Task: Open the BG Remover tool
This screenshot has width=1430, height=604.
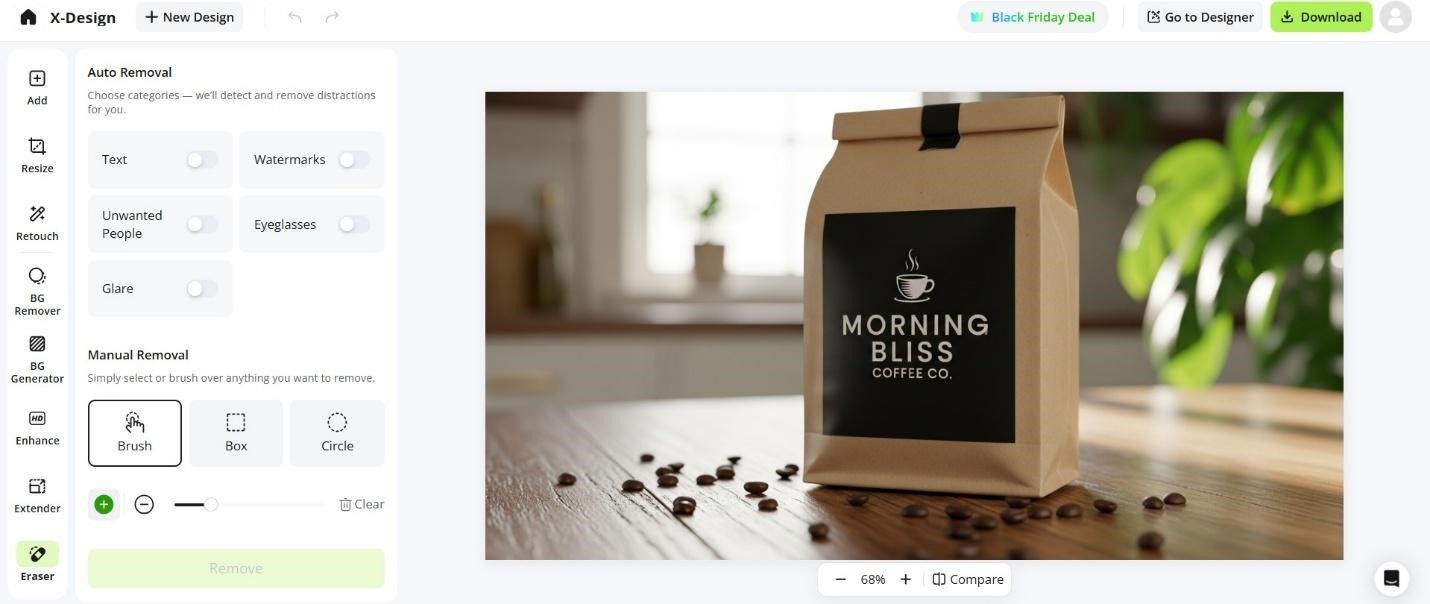Action: 37,291
